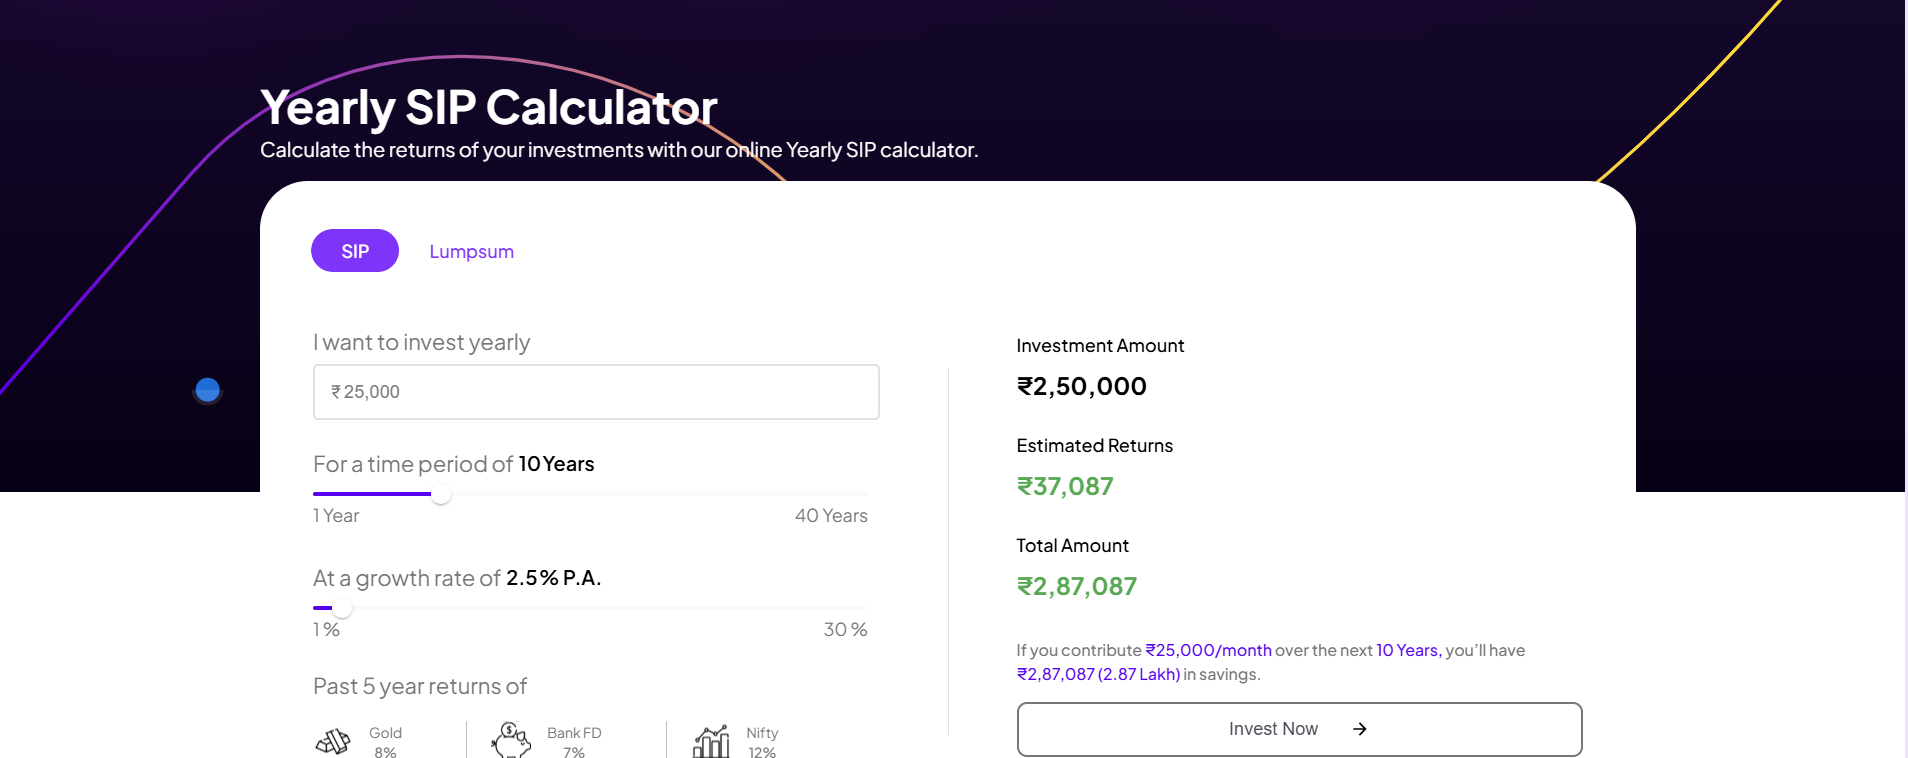Click the Bank FD piggy bank icon

coord(511,740)
